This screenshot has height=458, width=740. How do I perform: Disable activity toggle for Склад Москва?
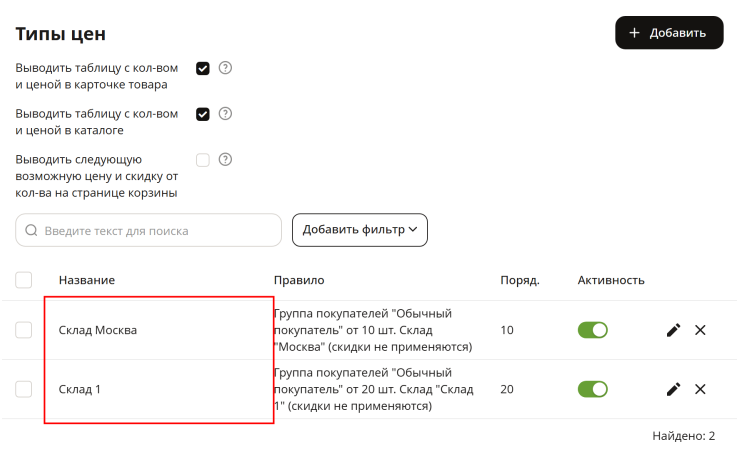coord(593,330)
